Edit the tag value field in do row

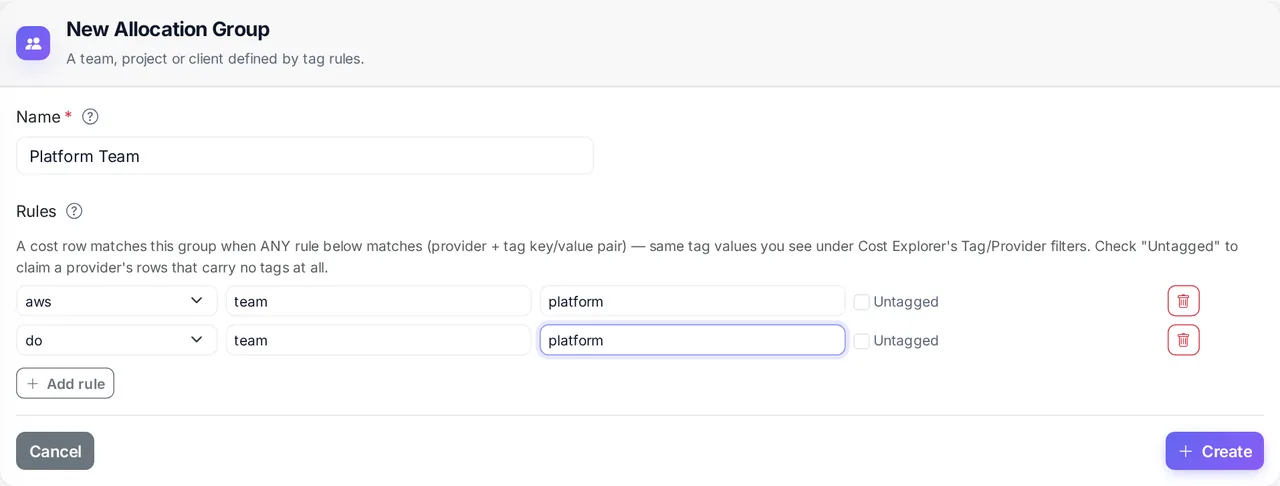692,340
